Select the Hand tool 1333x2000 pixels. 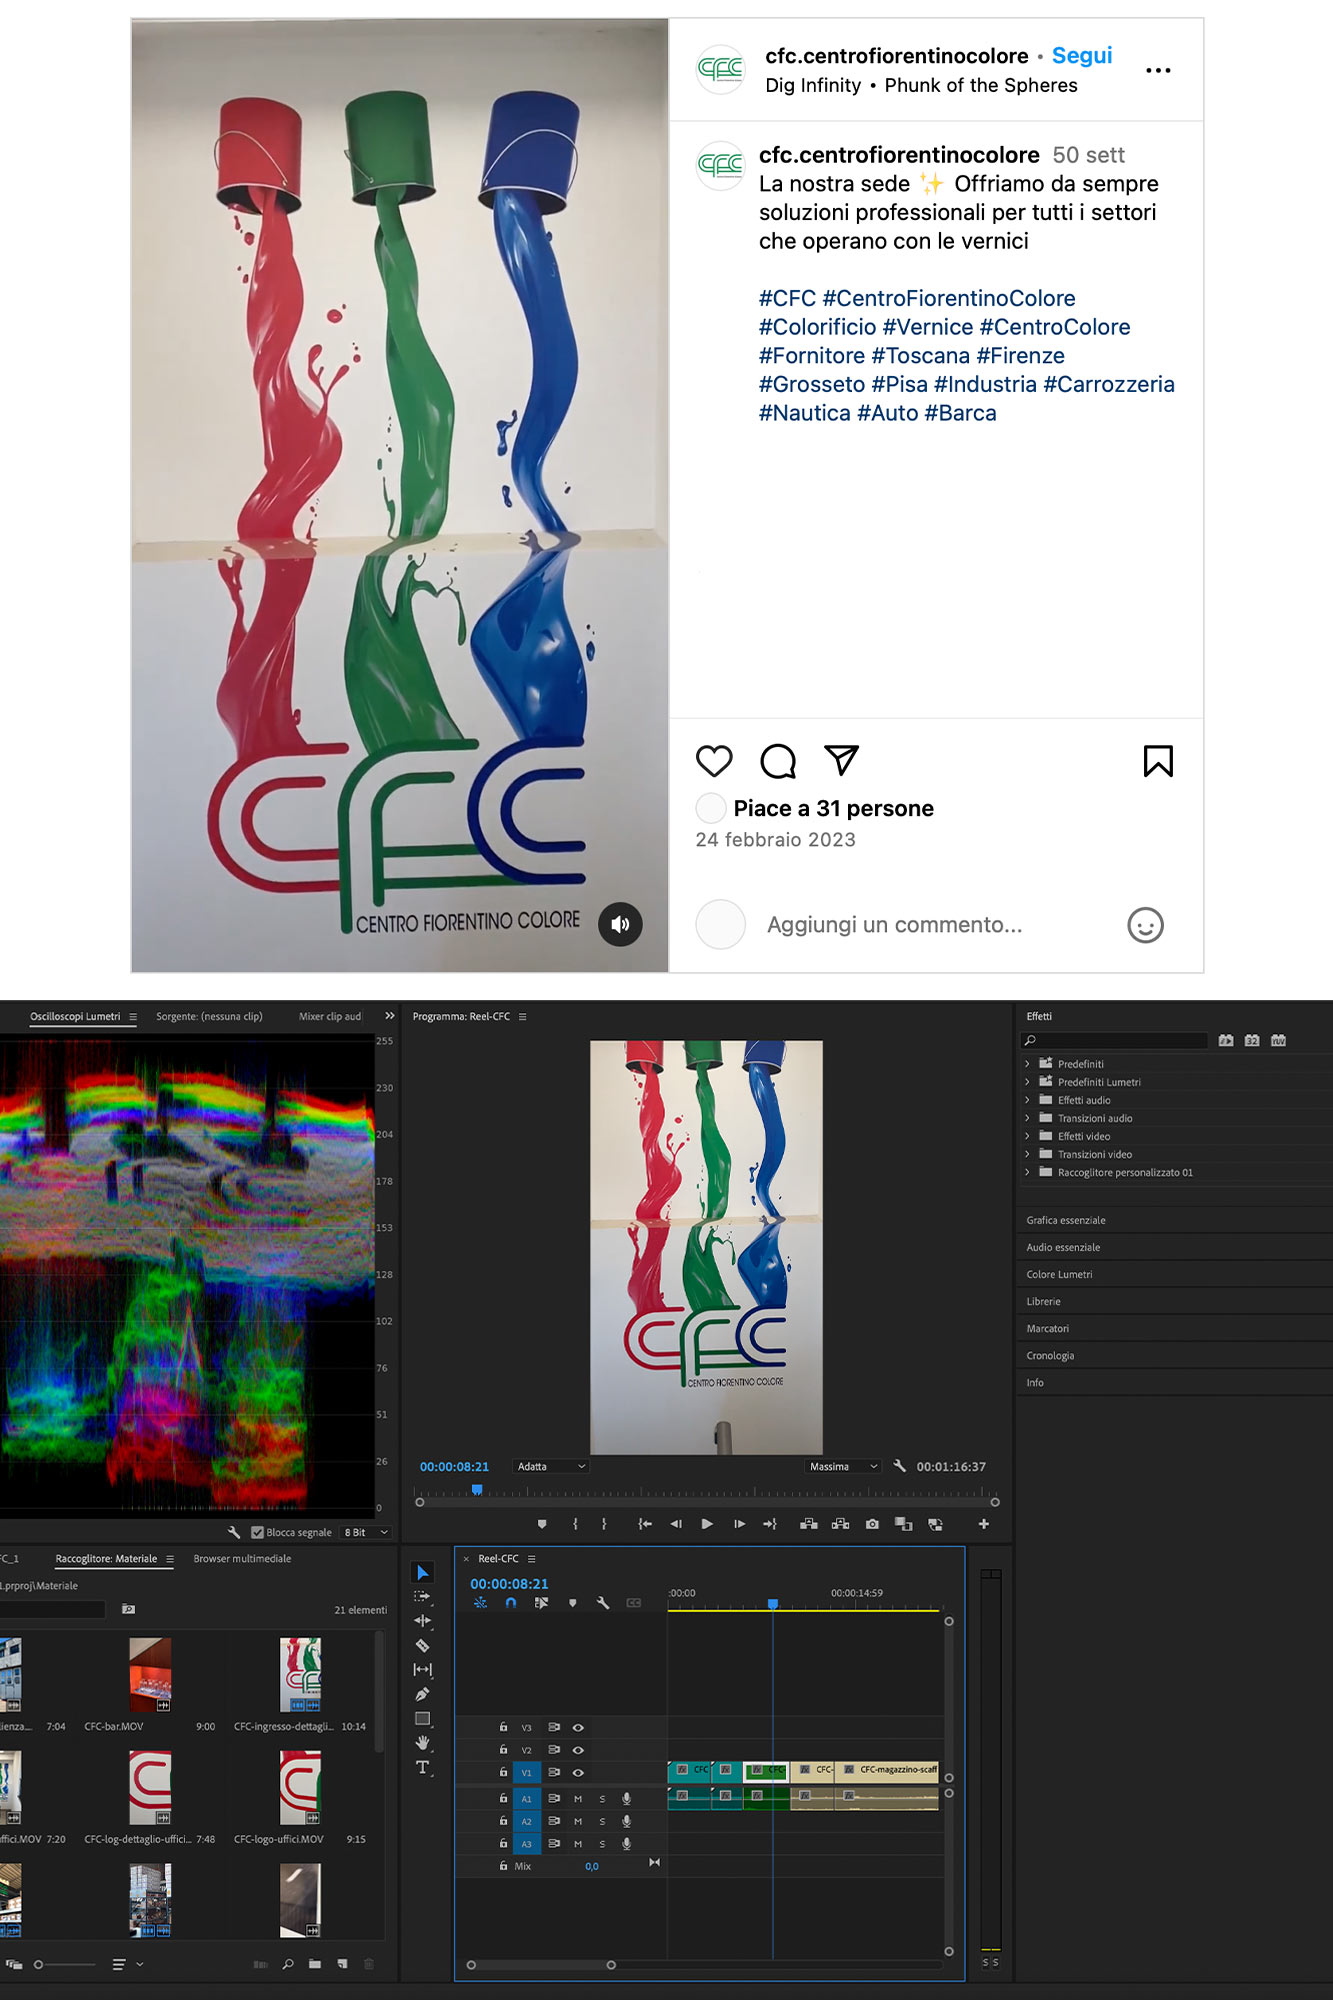423,1742
